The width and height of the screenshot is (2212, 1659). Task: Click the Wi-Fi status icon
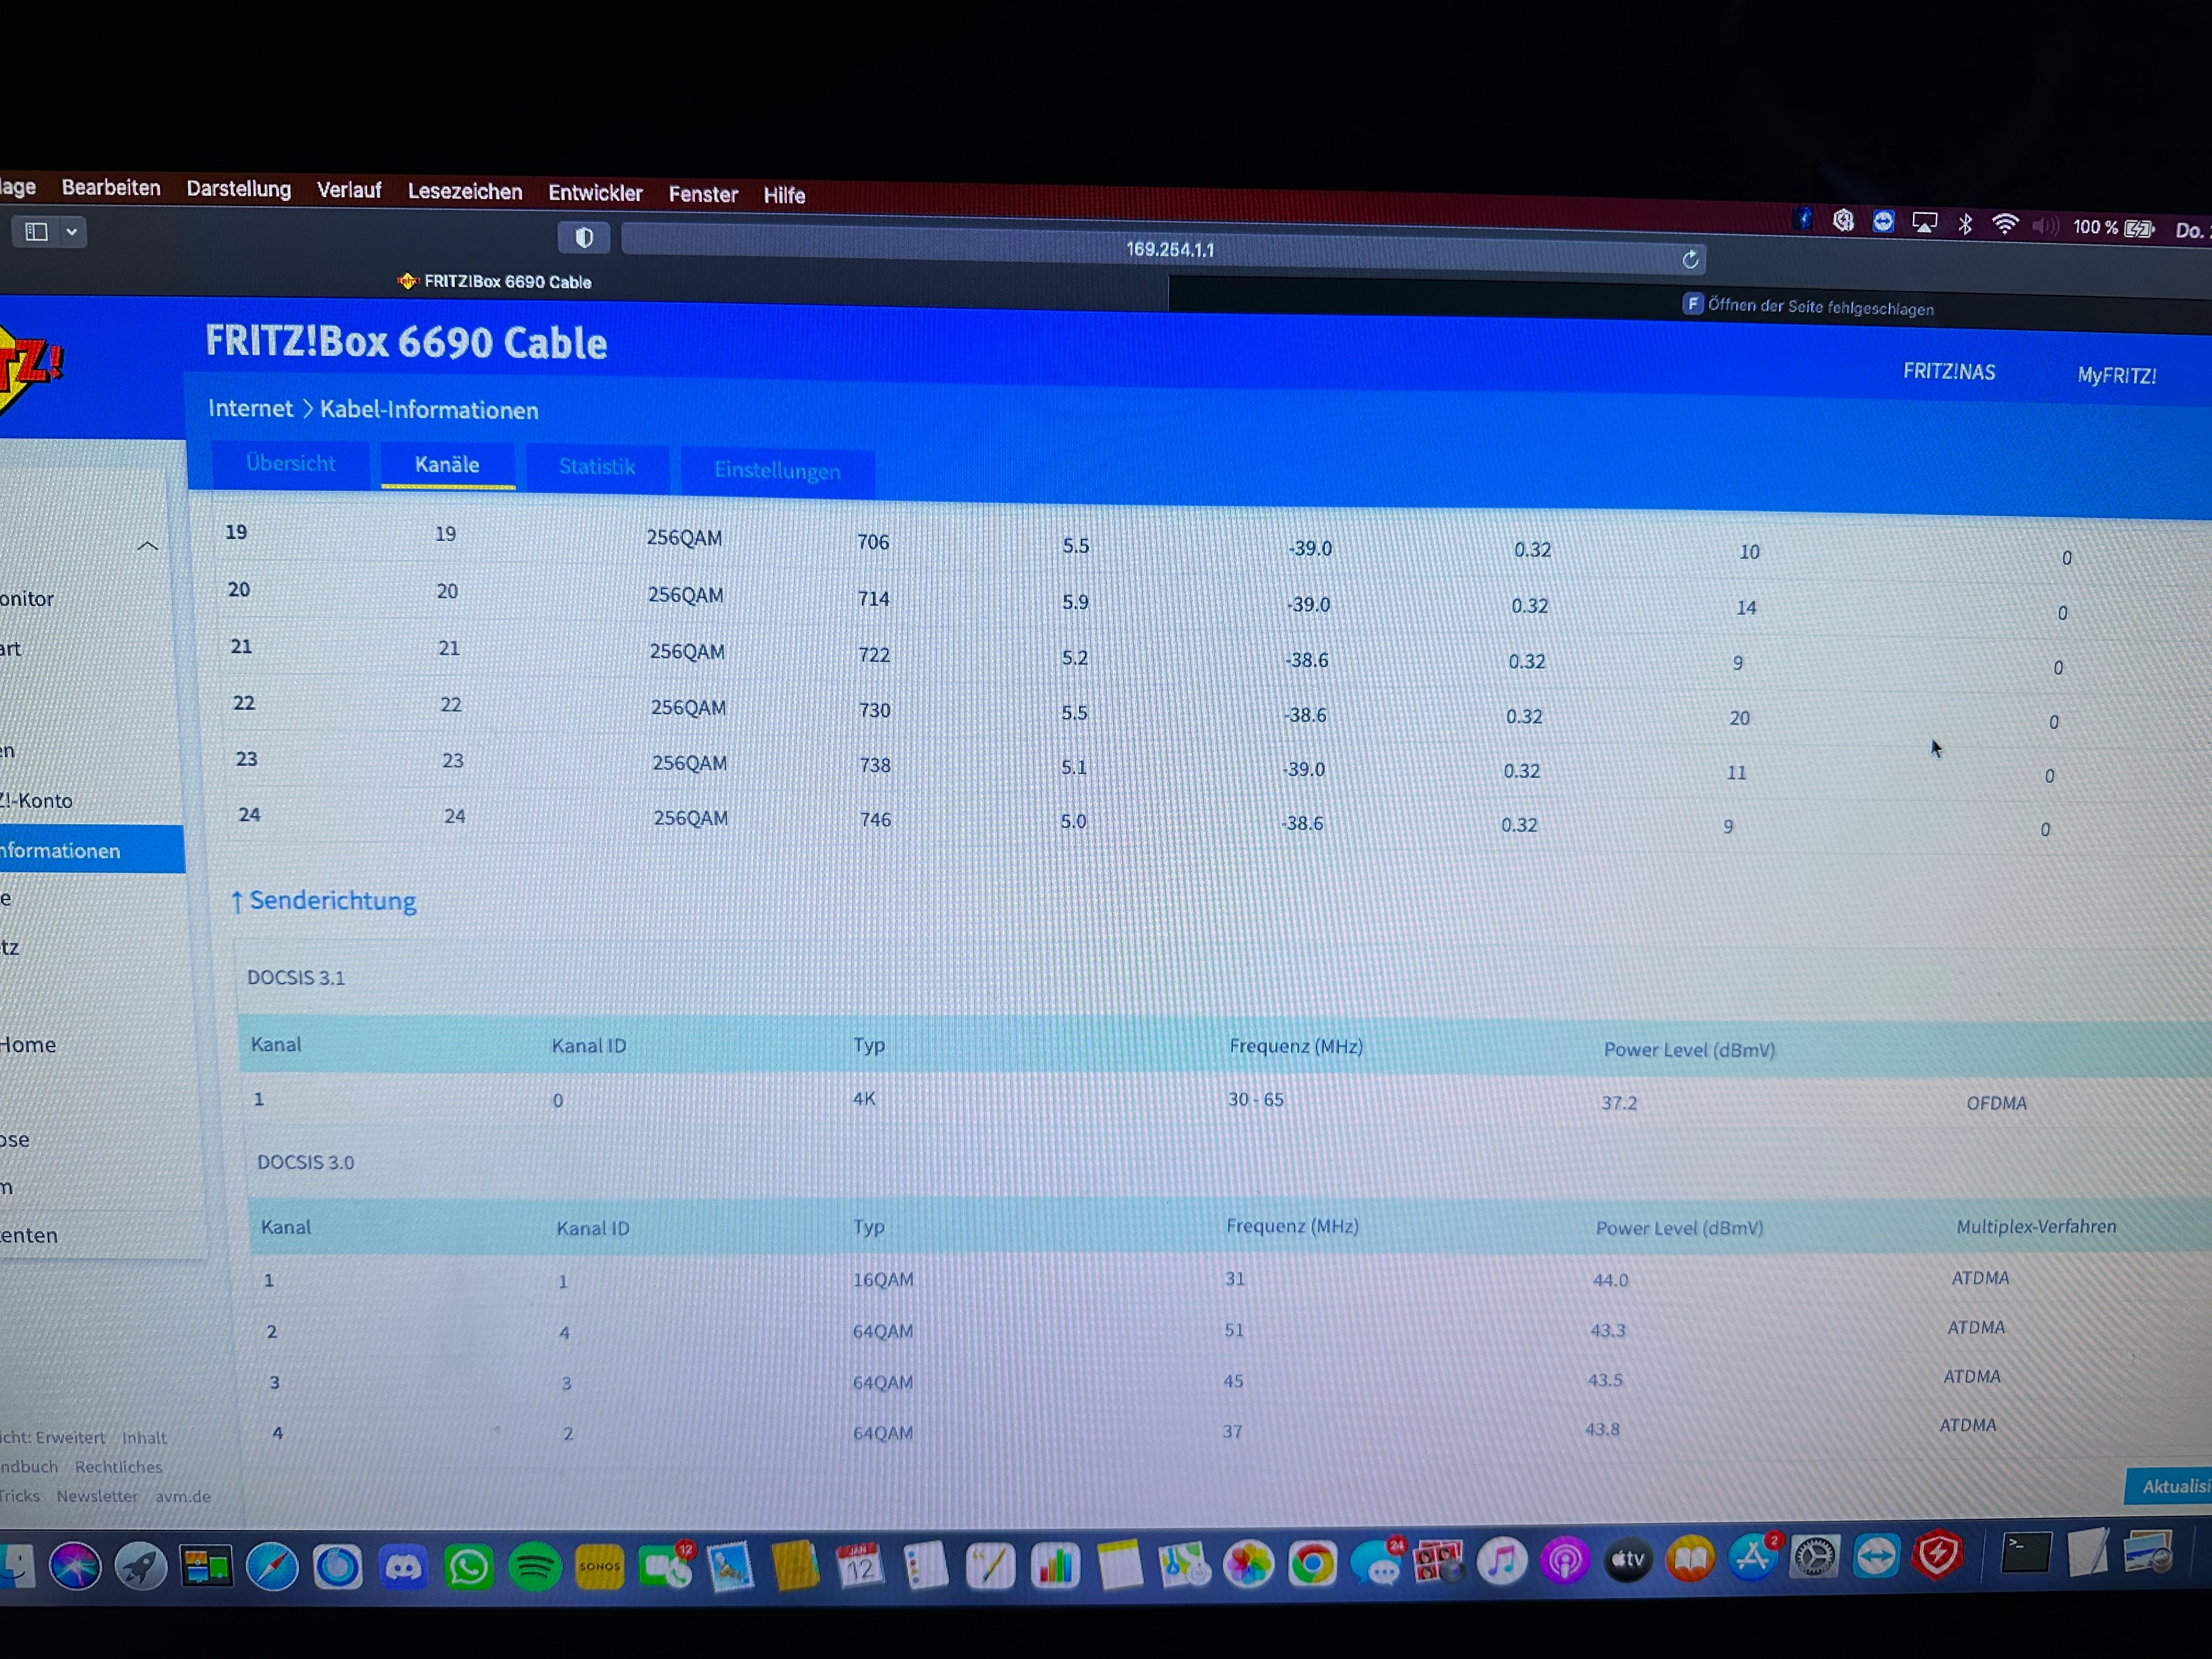pos(2004,224)
